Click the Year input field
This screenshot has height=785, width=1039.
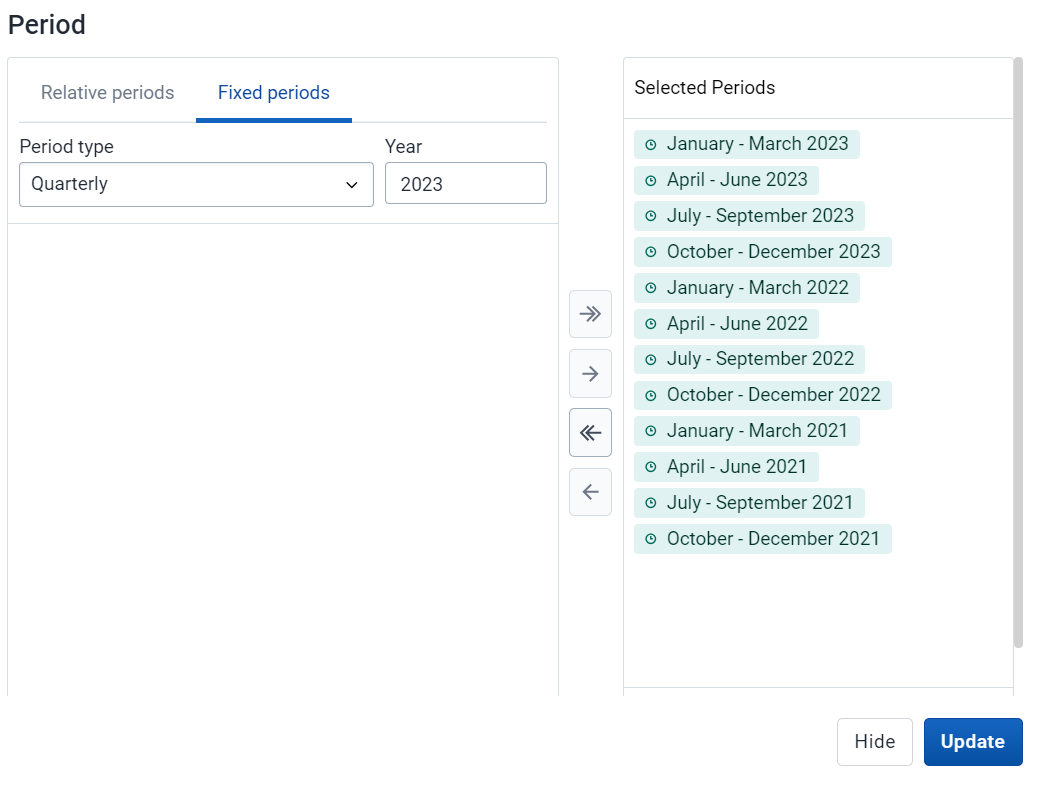coord(466,183)
